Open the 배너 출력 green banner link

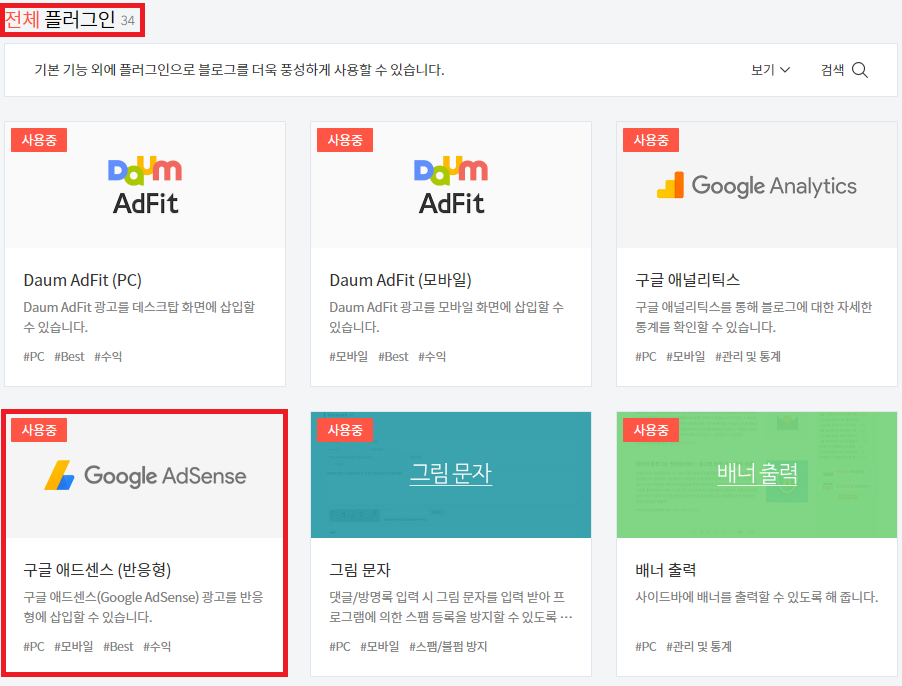click(757, 473)
